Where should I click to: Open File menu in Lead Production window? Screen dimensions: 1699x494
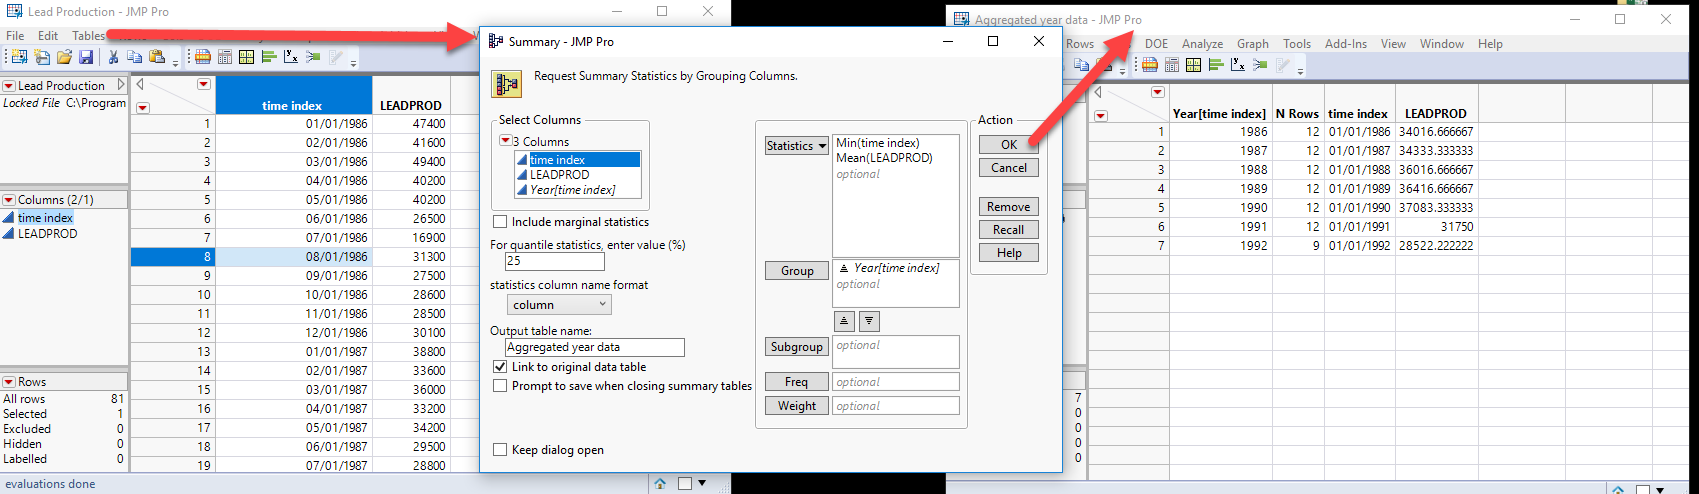coord(15,35)
